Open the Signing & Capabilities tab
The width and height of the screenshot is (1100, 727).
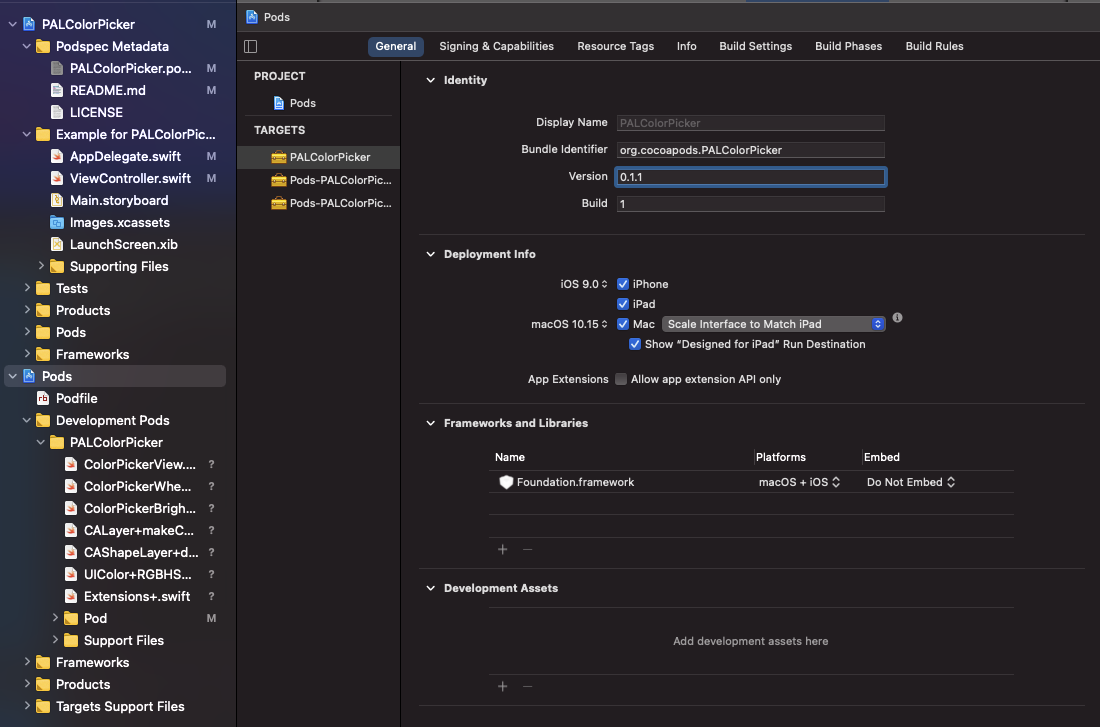click(x=497, y=46)
